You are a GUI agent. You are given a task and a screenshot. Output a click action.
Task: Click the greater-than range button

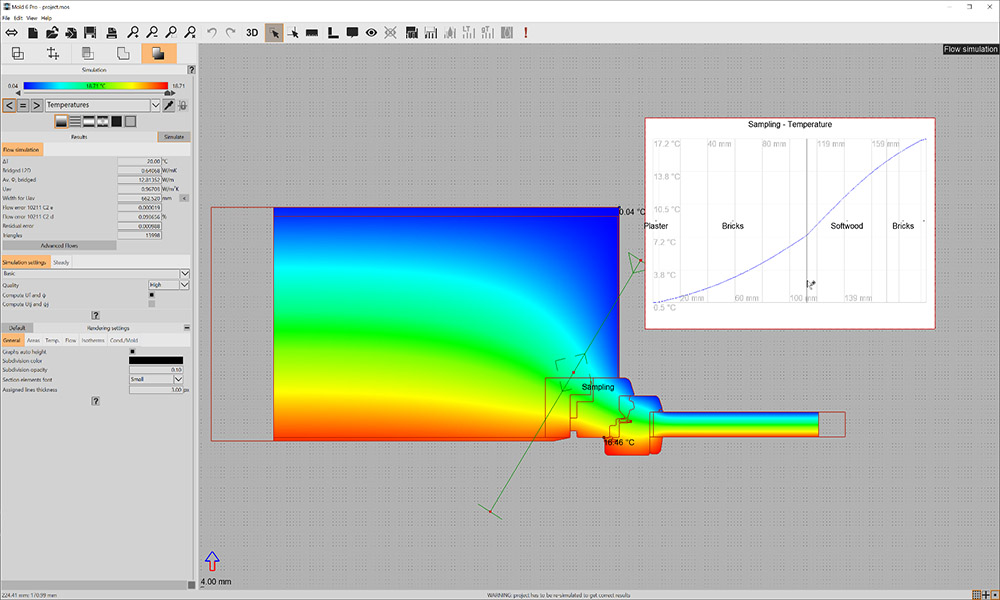tap(37, 105)
